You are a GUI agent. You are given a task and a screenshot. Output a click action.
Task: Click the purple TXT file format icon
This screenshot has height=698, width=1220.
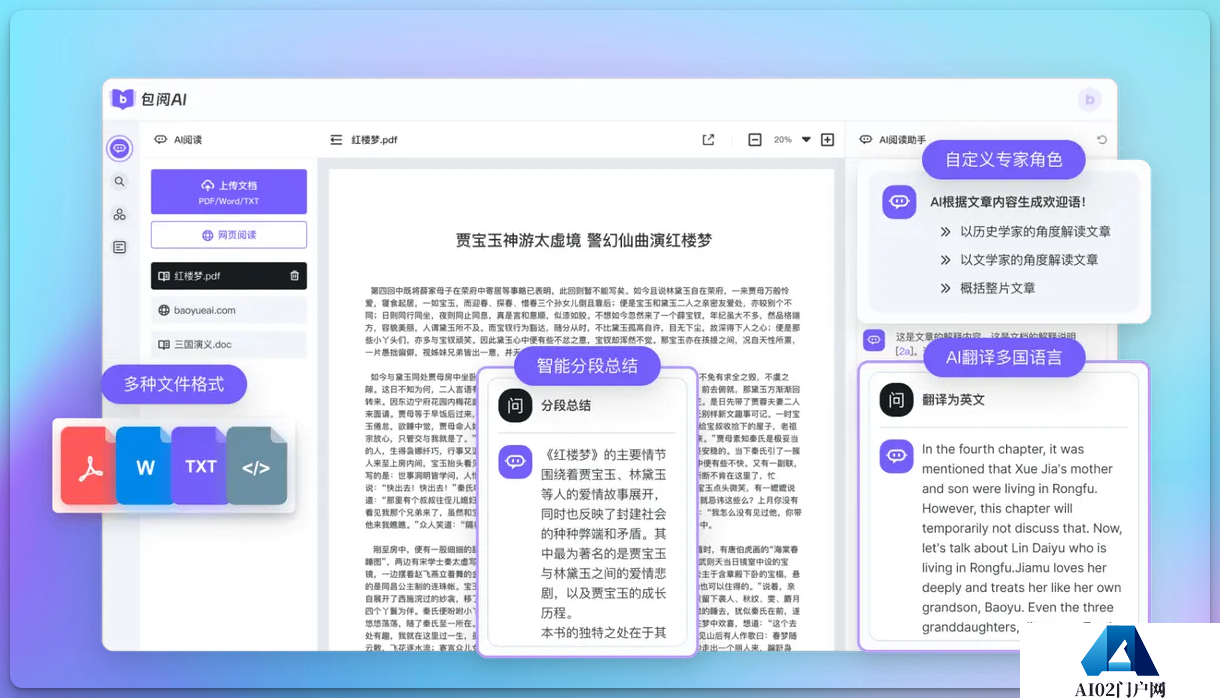pyautogui.click(x=200, y=466)
